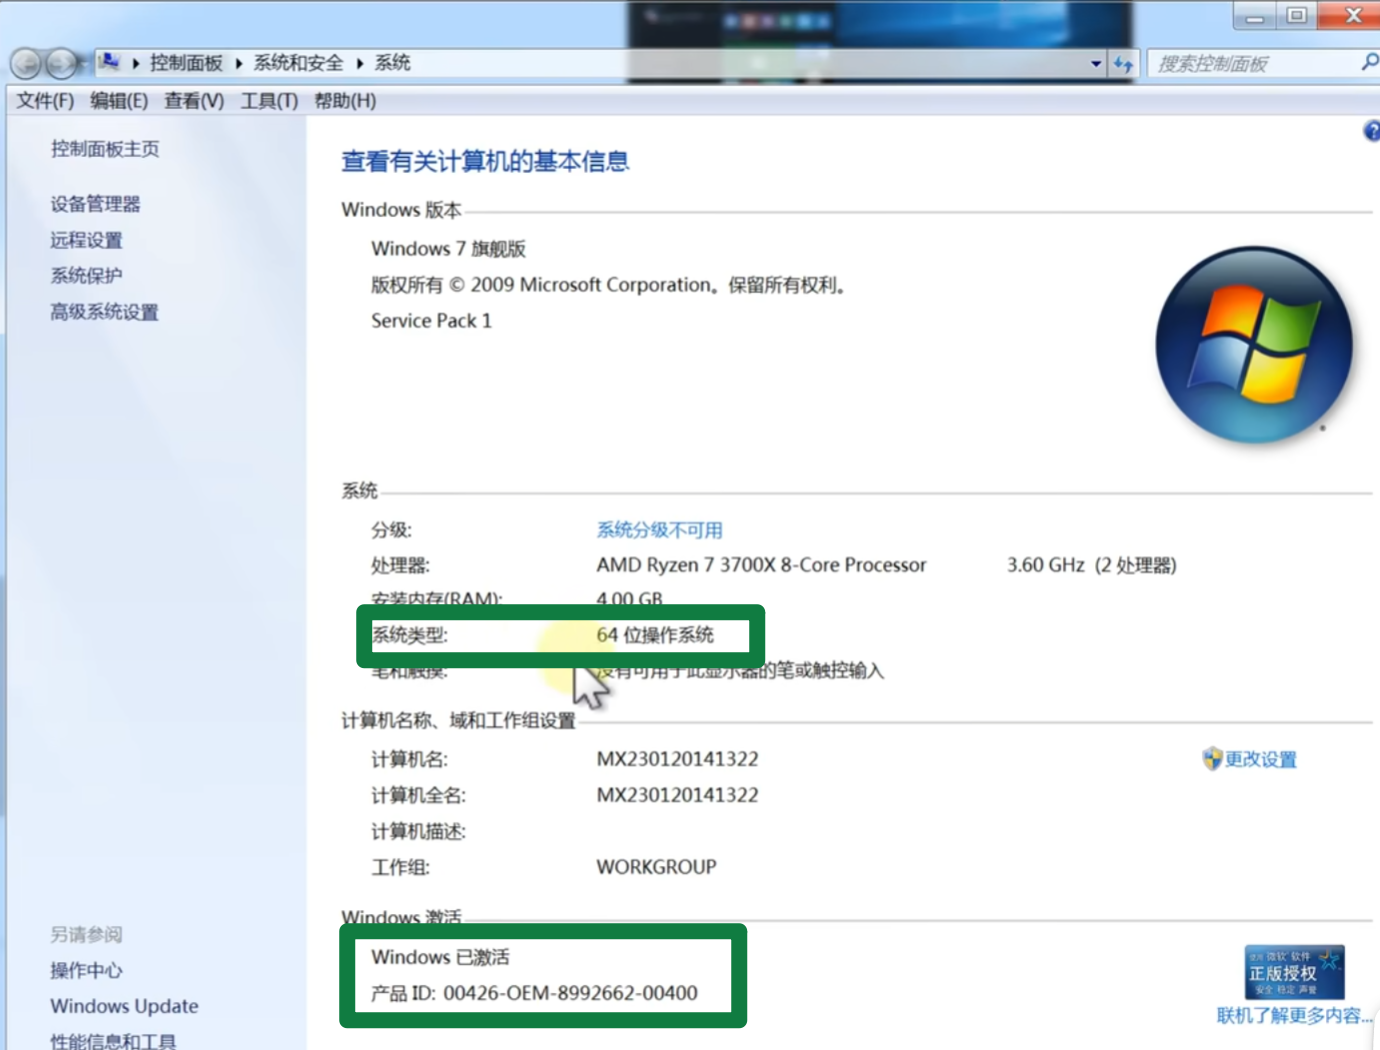This screenshot has height=1050, width=1380.
Task: Click the 3.60 GHz (2 处理器) value
Action: point(1091,565)
